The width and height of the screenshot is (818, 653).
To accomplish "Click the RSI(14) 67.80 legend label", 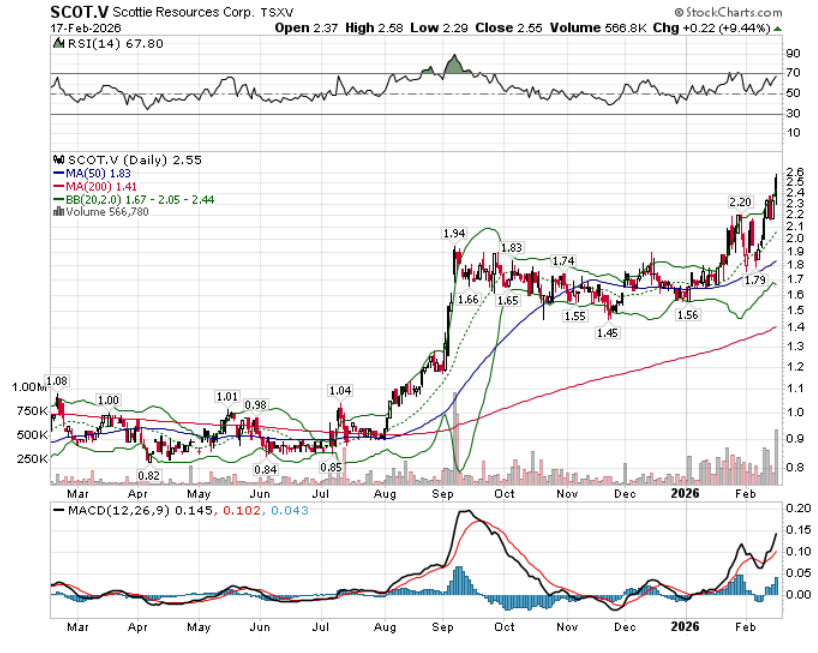I will pyautogui.click(x=115, y=44).
